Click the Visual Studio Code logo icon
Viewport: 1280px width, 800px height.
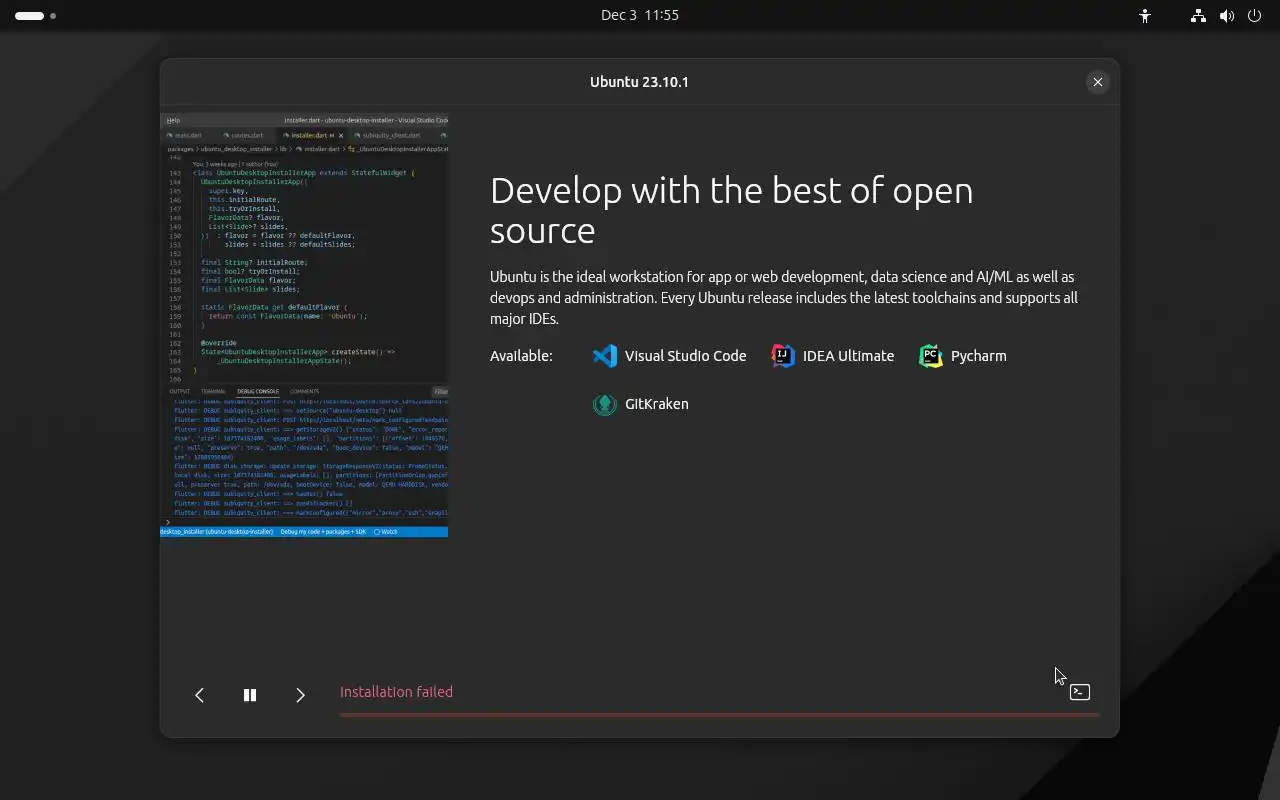(x=605, y=356)
